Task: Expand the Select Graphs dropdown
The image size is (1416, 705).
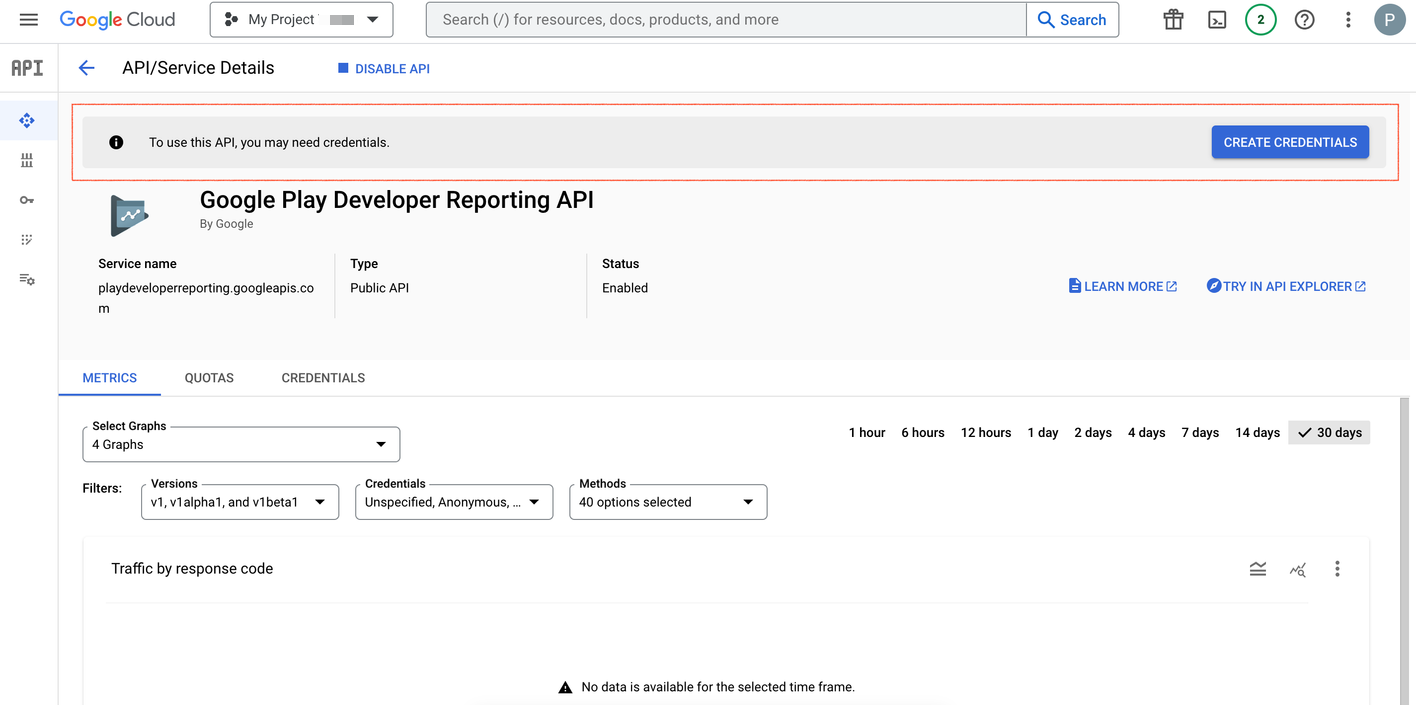Action: coord(241,444)
